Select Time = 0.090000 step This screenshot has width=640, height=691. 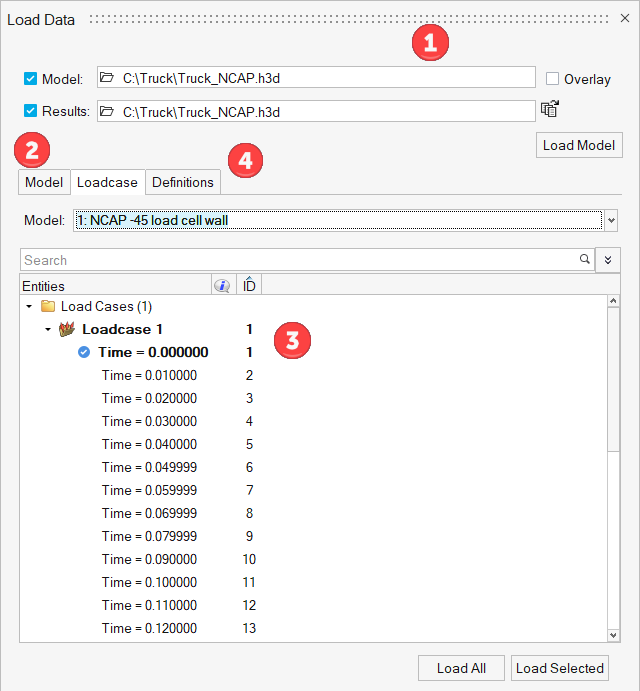[149, 559]
